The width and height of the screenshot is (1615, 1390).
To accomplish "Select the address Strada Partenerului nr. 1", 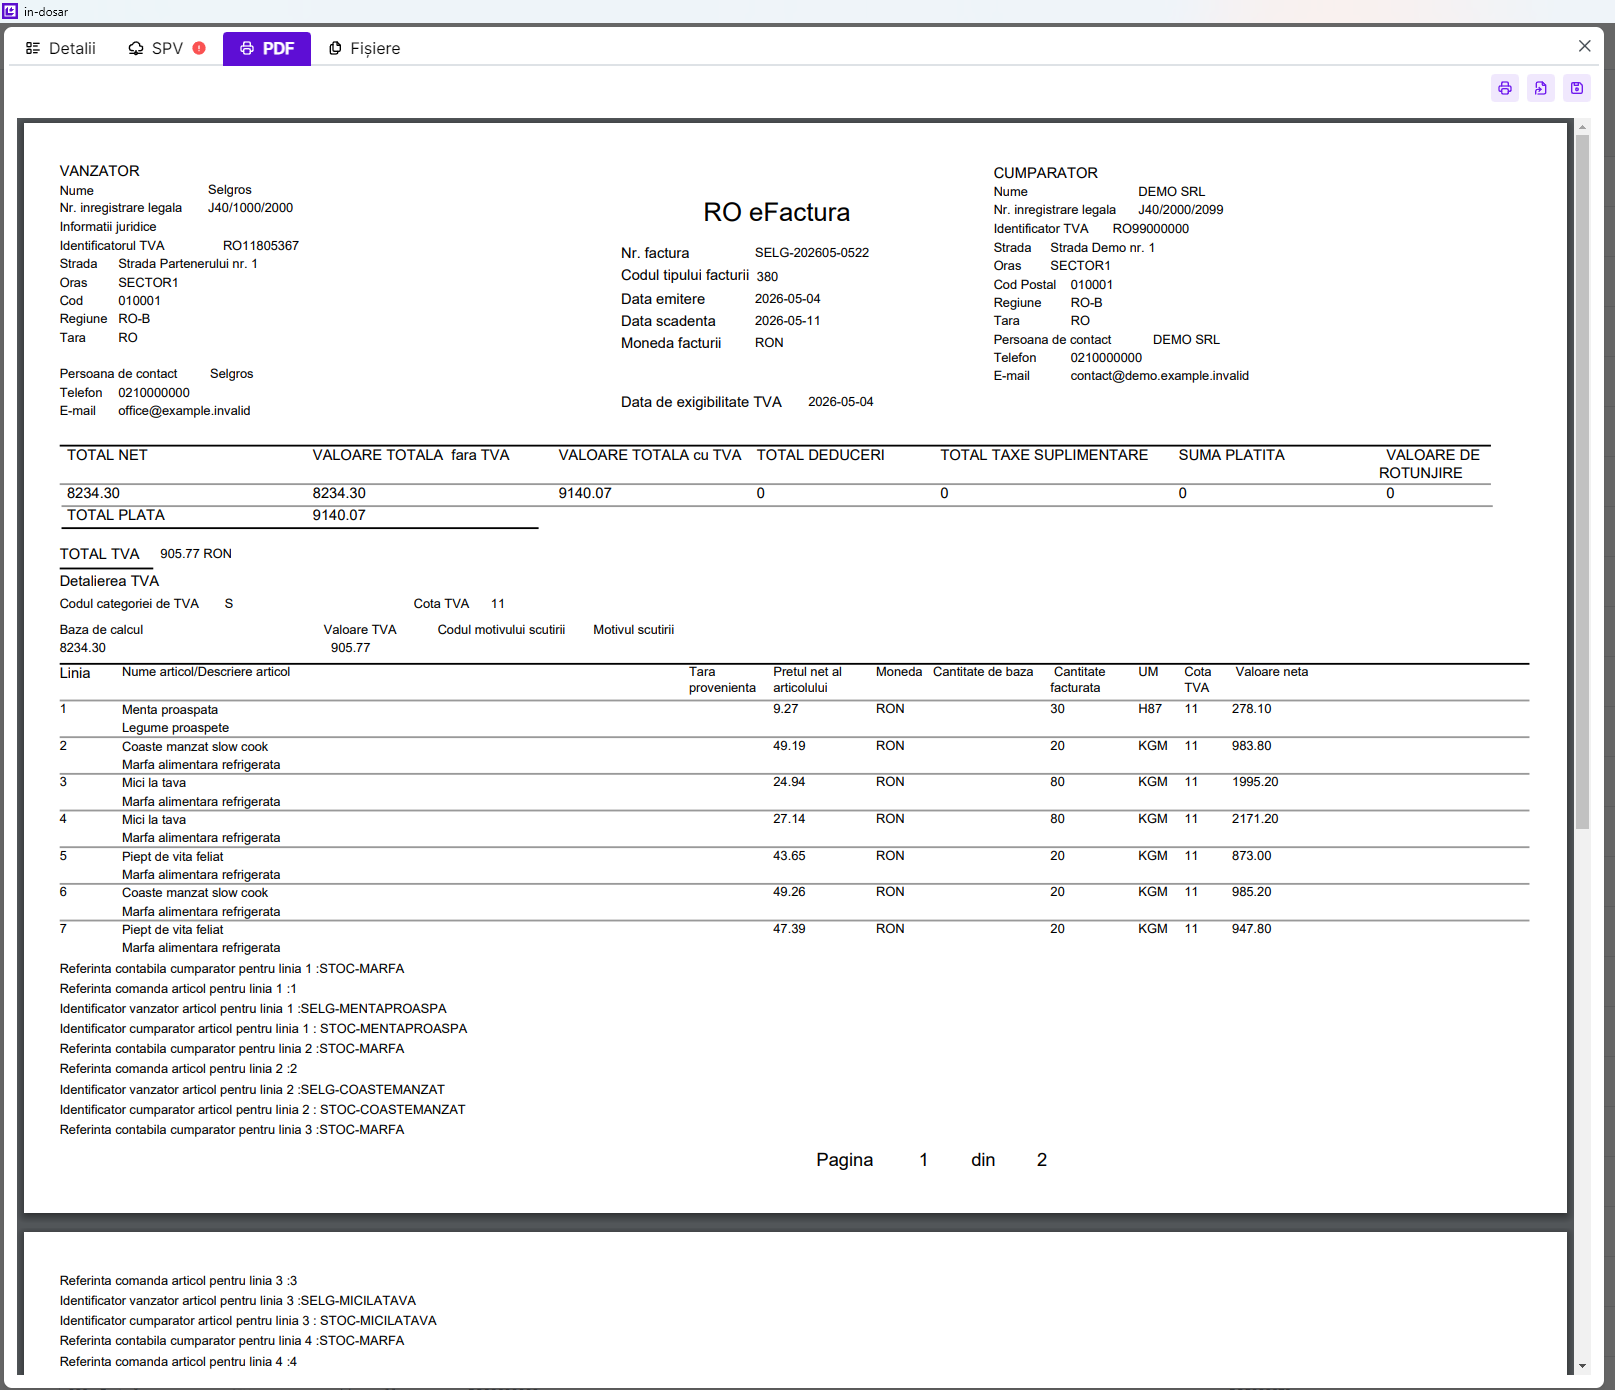I will point(188,264).
